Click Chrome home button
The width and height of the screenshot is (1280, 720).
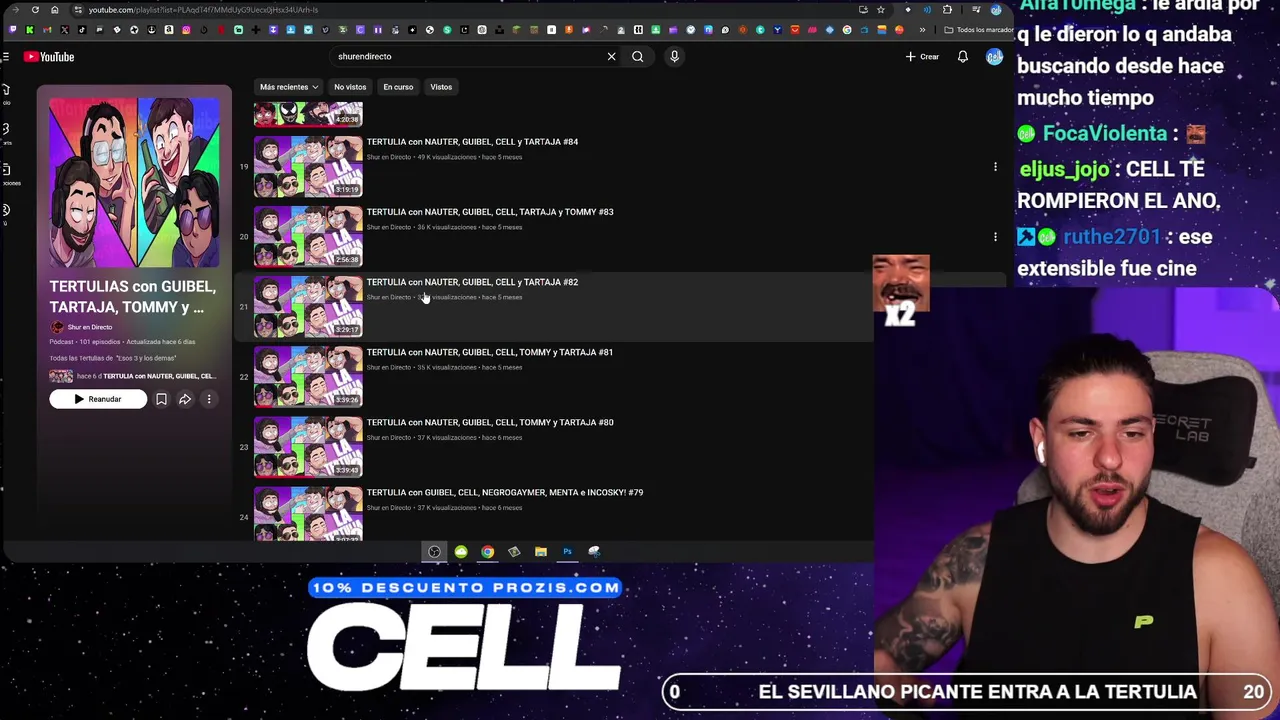pos(54,10)
